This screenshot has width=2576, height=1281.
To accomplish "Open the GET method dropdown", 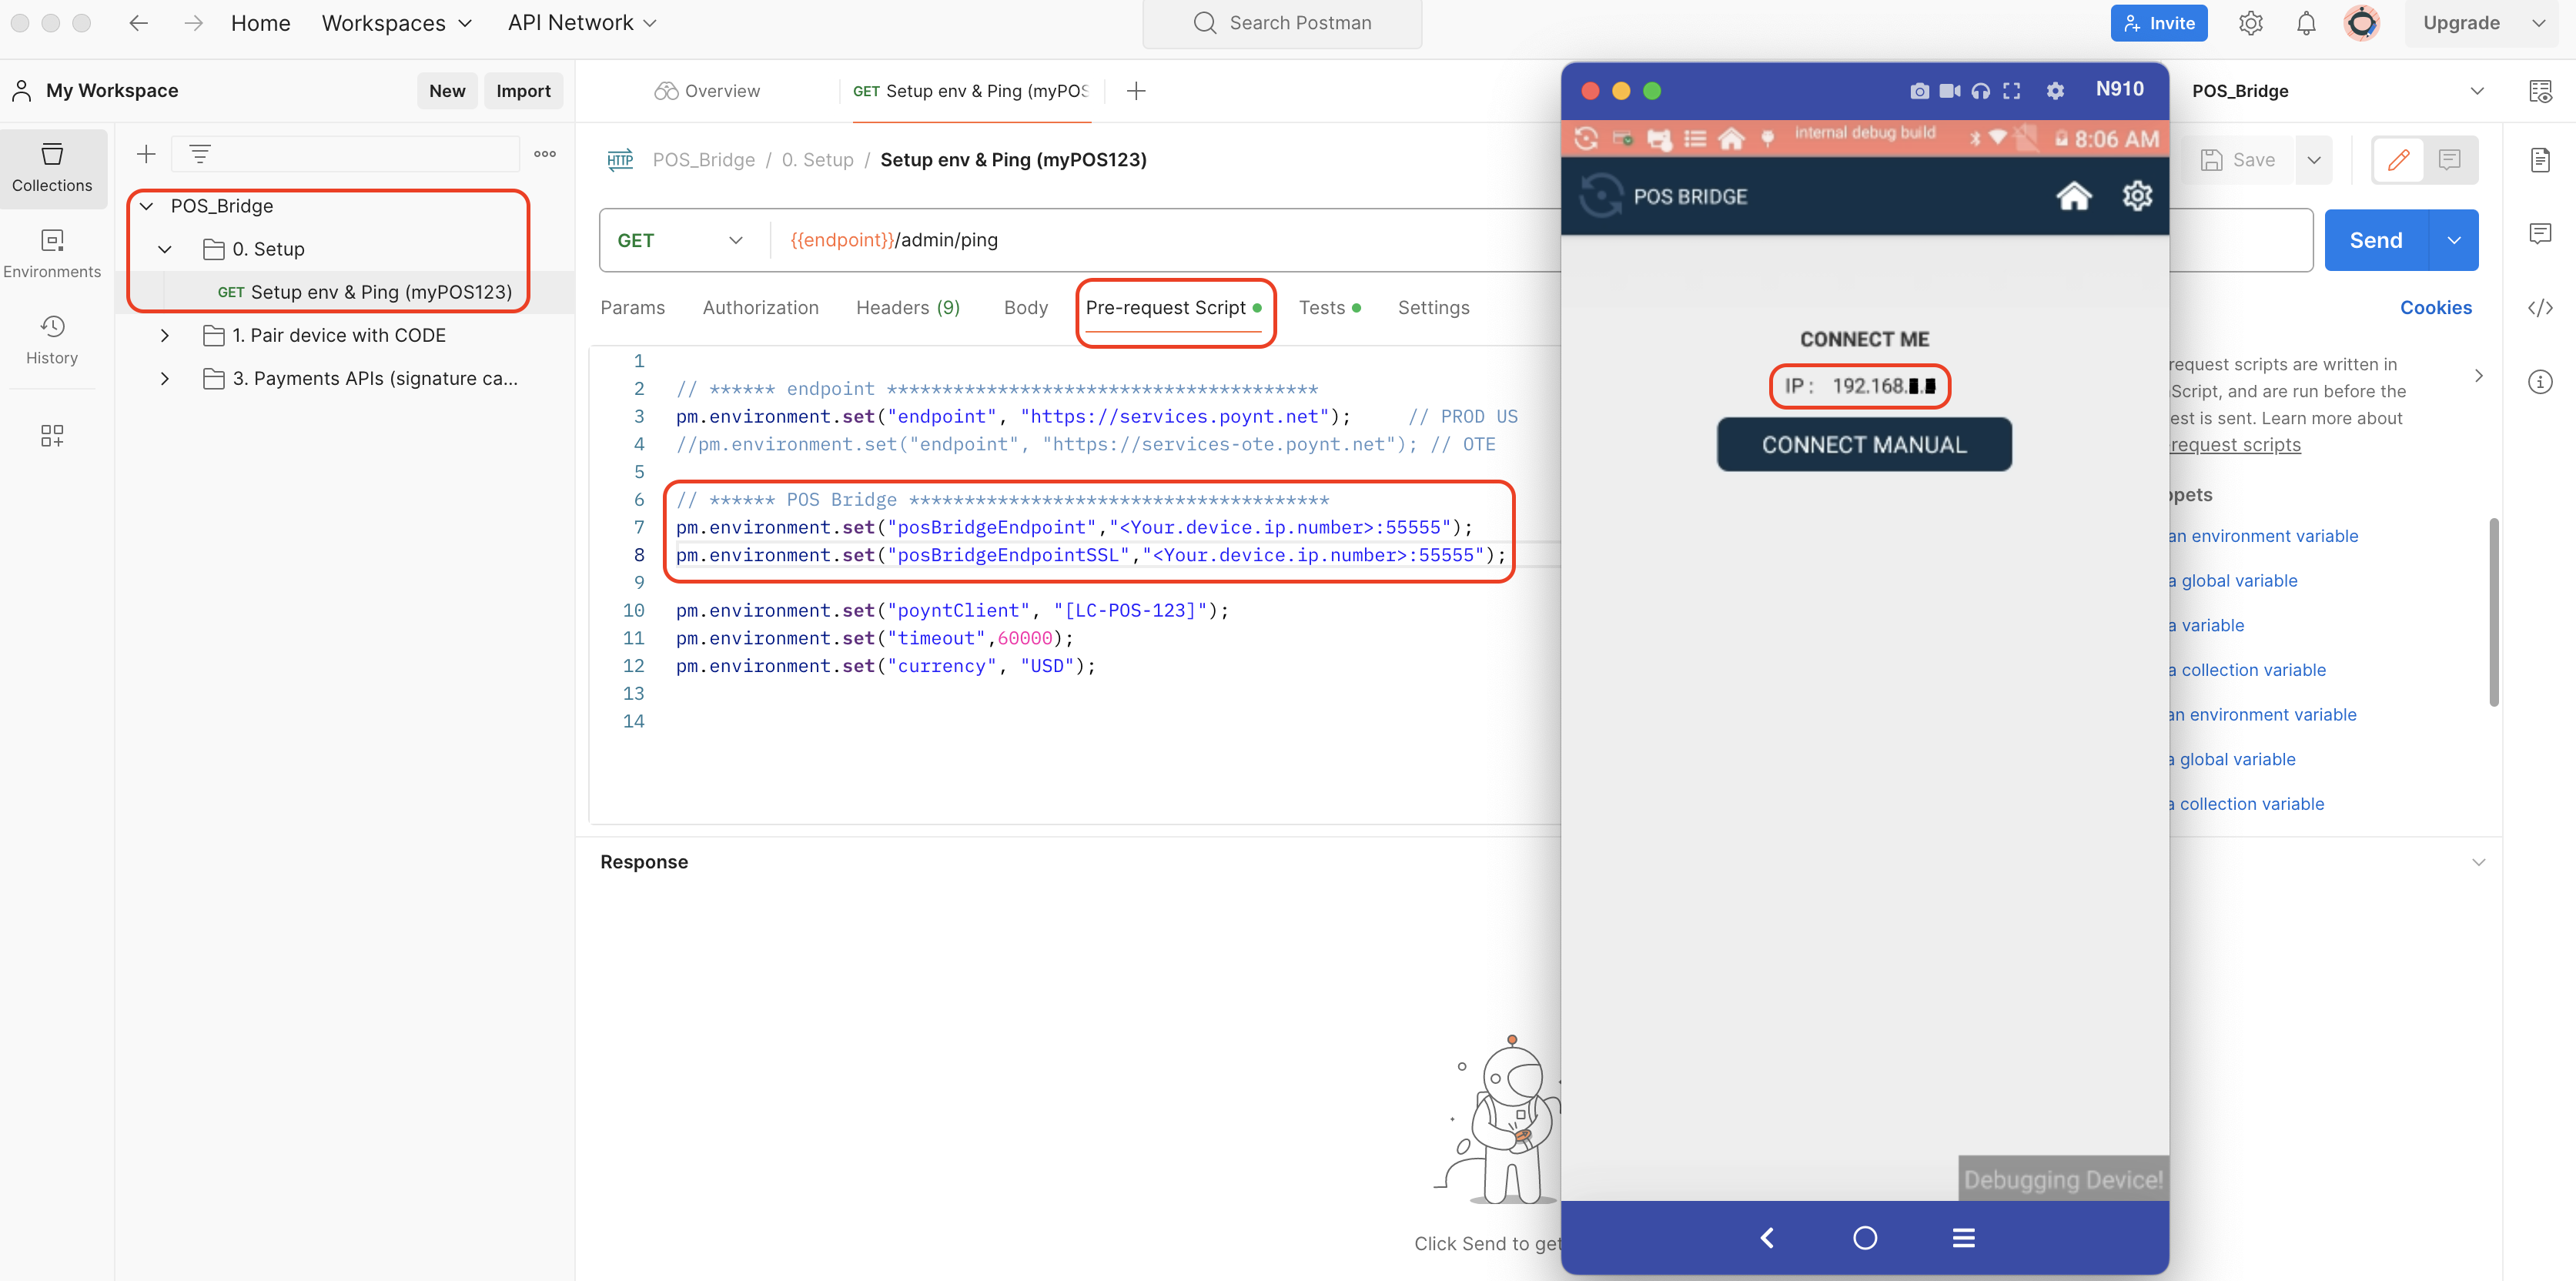I will click(x=681, y=240).
